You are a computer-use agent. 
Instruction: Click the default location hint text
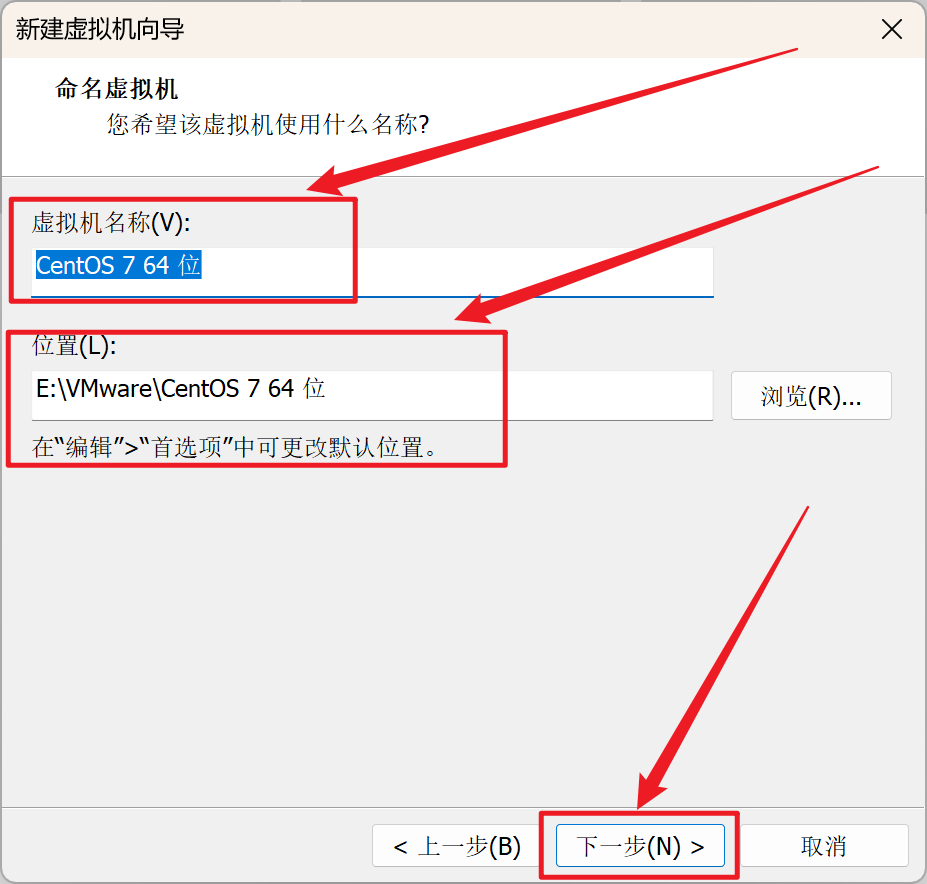(x=235, y=448)
